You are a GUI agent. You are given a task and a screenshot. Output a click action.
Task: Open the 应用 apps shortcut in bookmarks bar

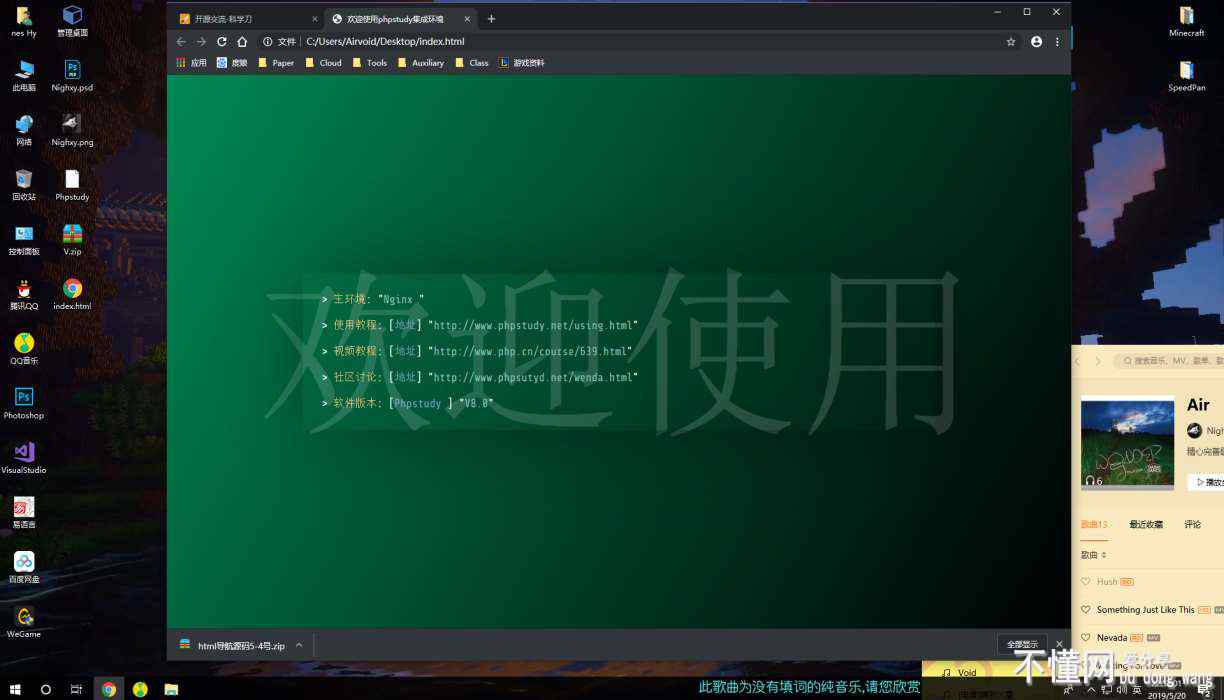(x=191, y=63)
